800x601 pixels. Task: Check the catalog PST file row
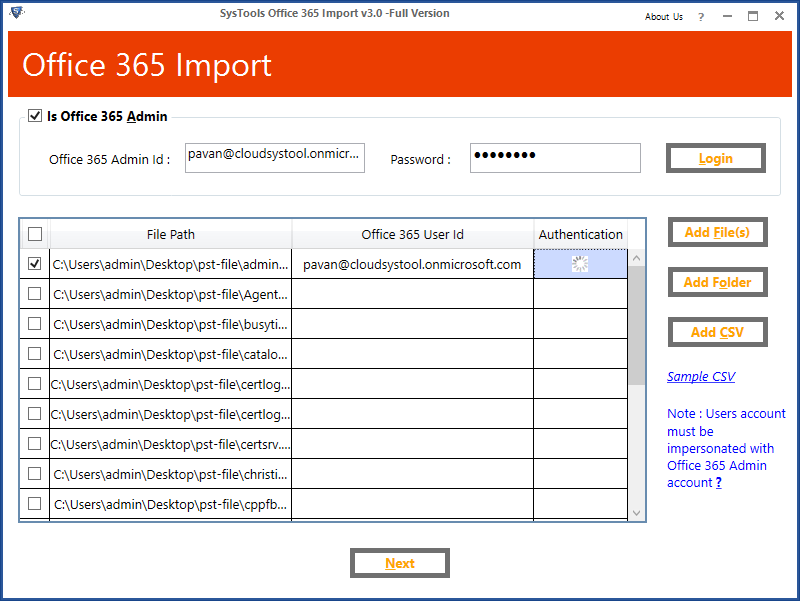(35, 353)
